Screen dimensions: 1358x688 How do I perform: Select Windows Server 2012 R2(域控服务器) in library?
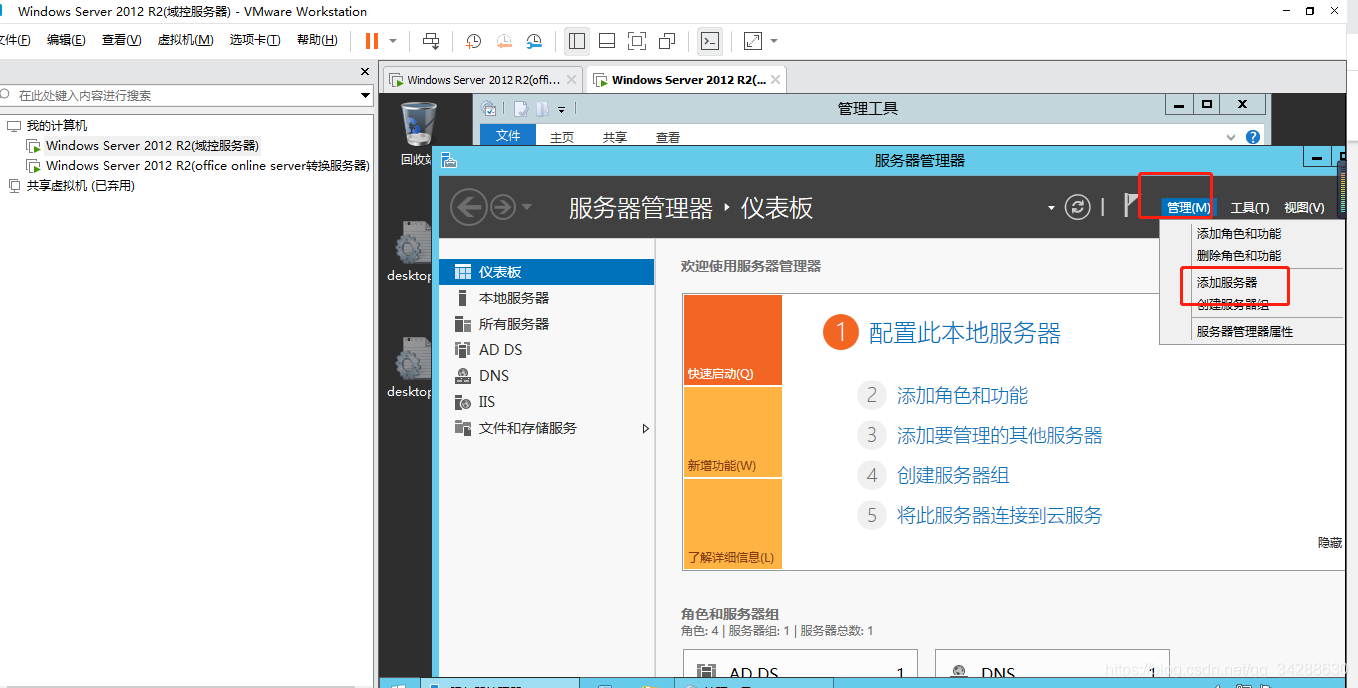(x=152, y=146)
